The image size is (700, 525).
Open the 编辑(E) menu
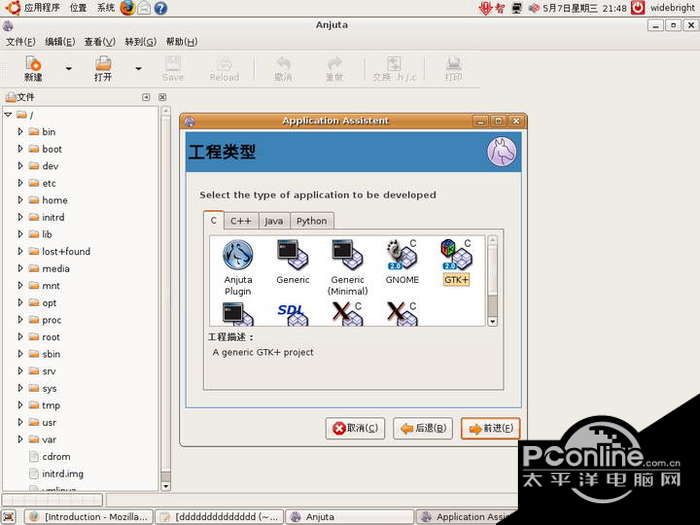[x=60, y=42]
